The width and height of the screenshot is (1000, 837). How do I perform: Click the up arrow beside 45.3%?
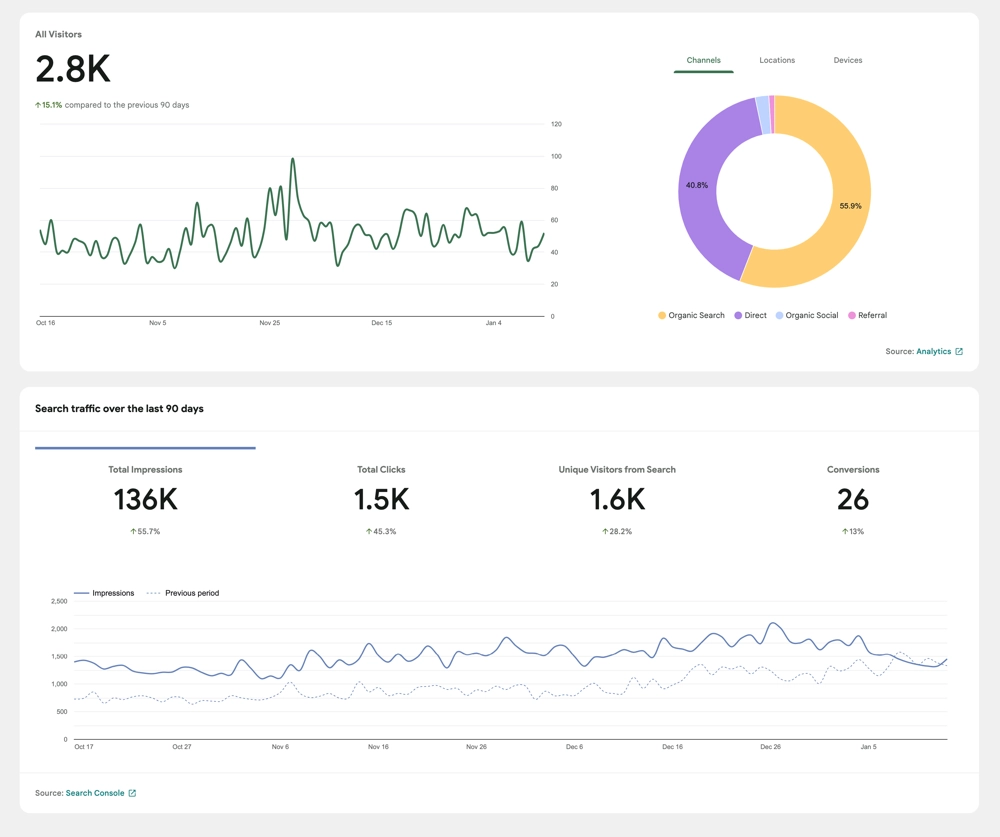click(369, 532)
